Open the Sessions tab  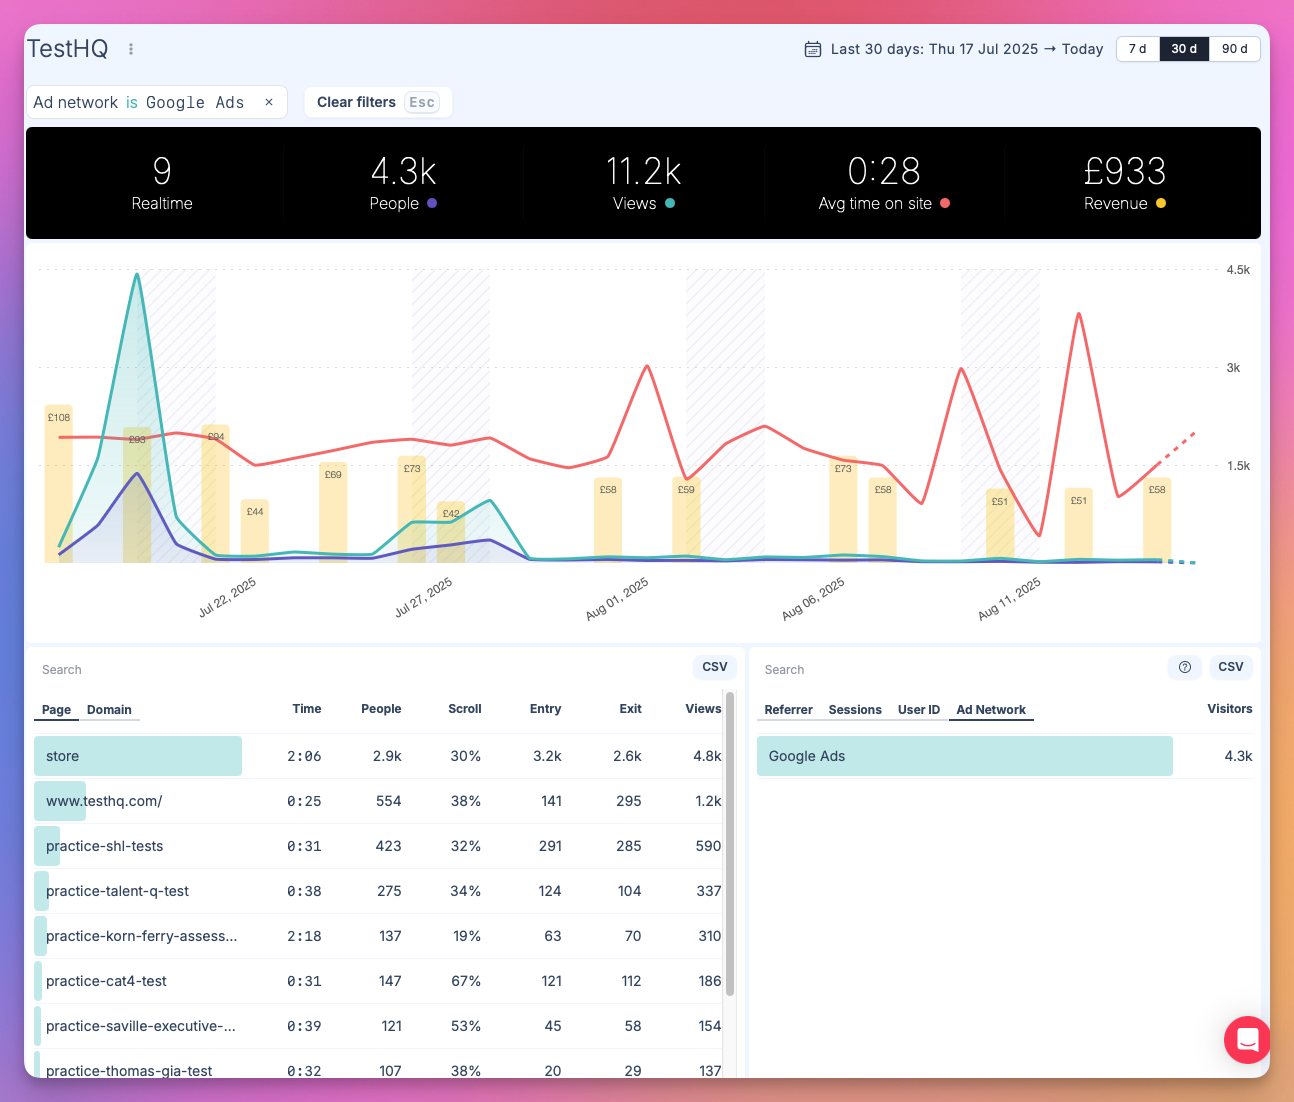point(855,710)
